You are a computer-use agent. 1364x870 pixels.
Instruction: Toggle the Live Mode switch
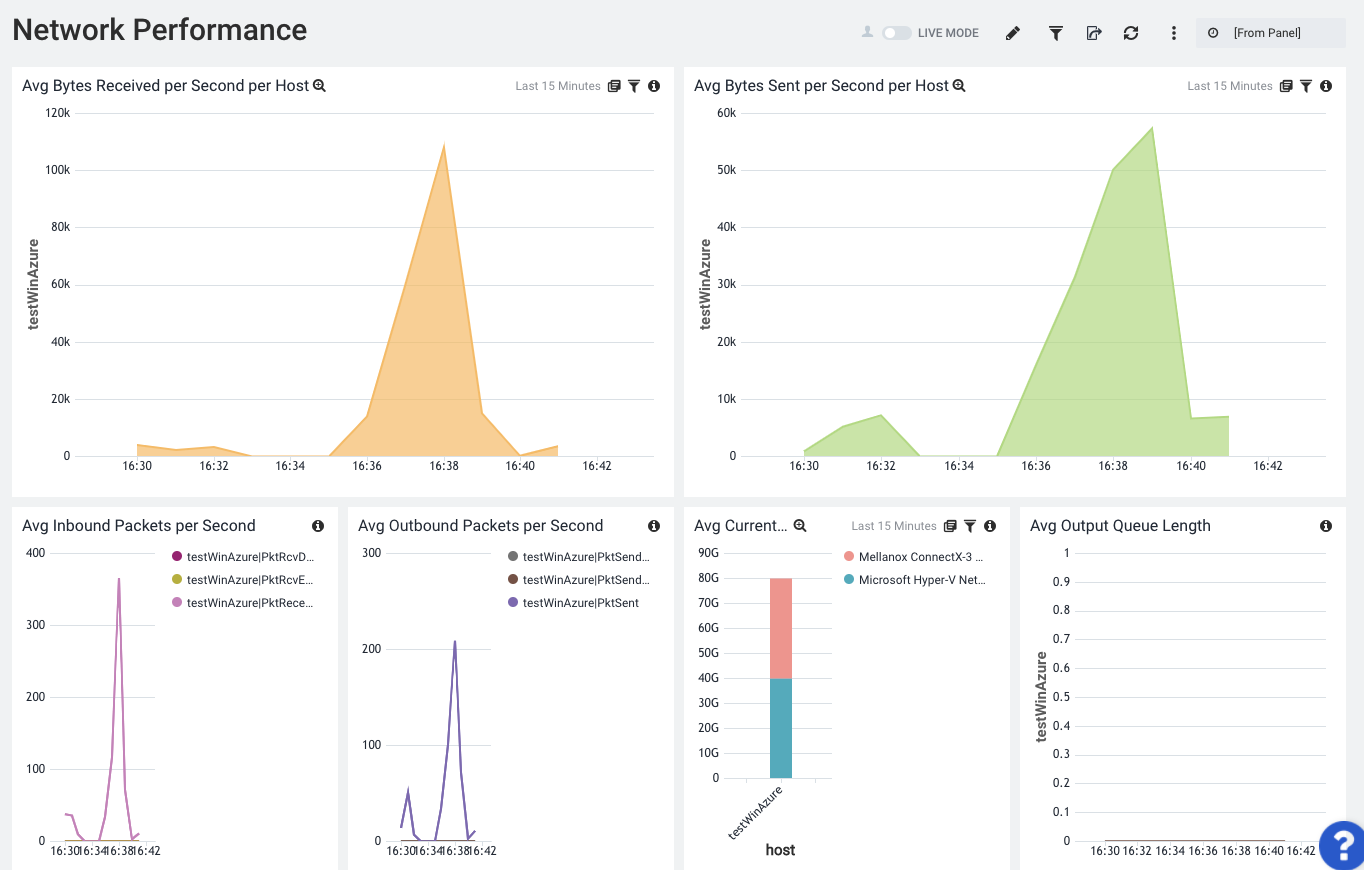coord(896,33)
